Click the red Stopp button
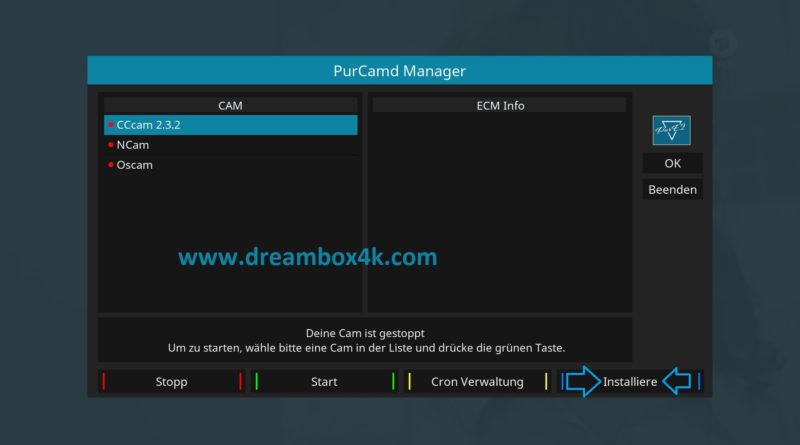Image resolution: width=800 pixels, height=445 pixels. coord(171,382)
